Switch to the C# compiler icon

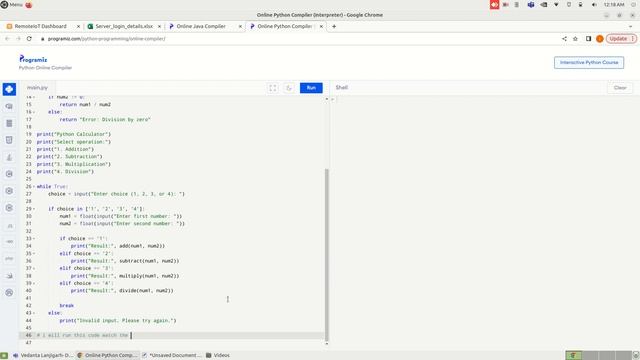click(x=9, y=208)
